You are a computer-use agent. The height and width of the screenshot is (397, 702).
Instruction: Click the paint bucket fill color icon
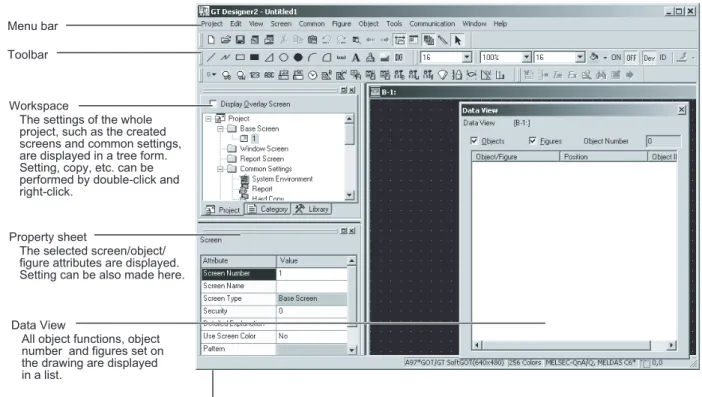(594, 57)
